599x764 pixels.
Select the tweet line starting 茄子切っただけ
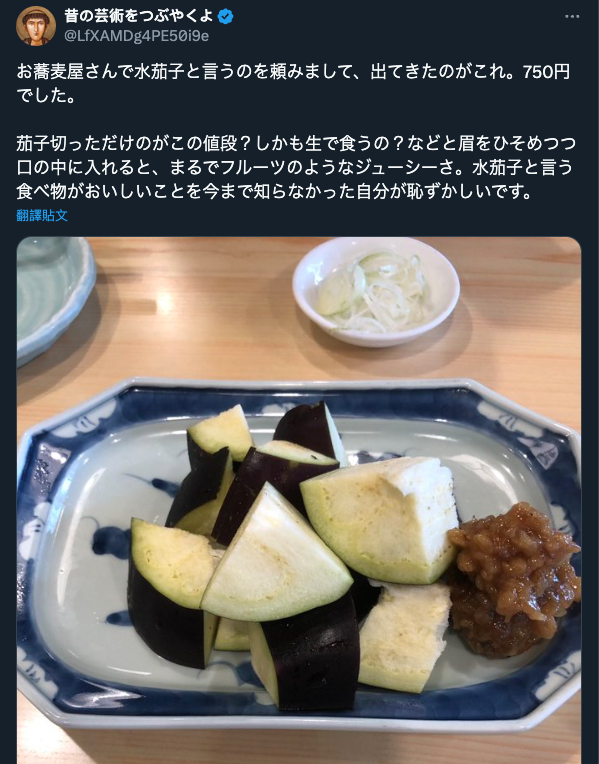click(x=296, y=144)
